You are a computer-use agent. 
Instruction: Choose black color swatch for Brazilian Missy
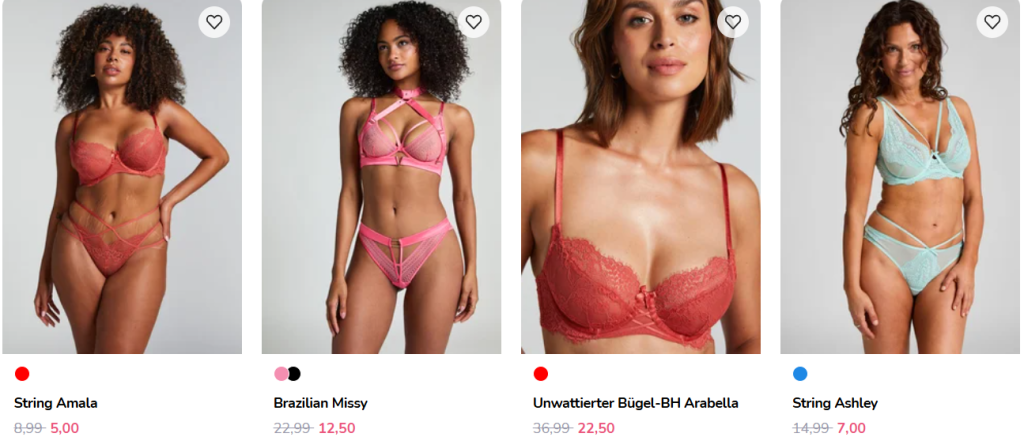(x=294, y=374)
